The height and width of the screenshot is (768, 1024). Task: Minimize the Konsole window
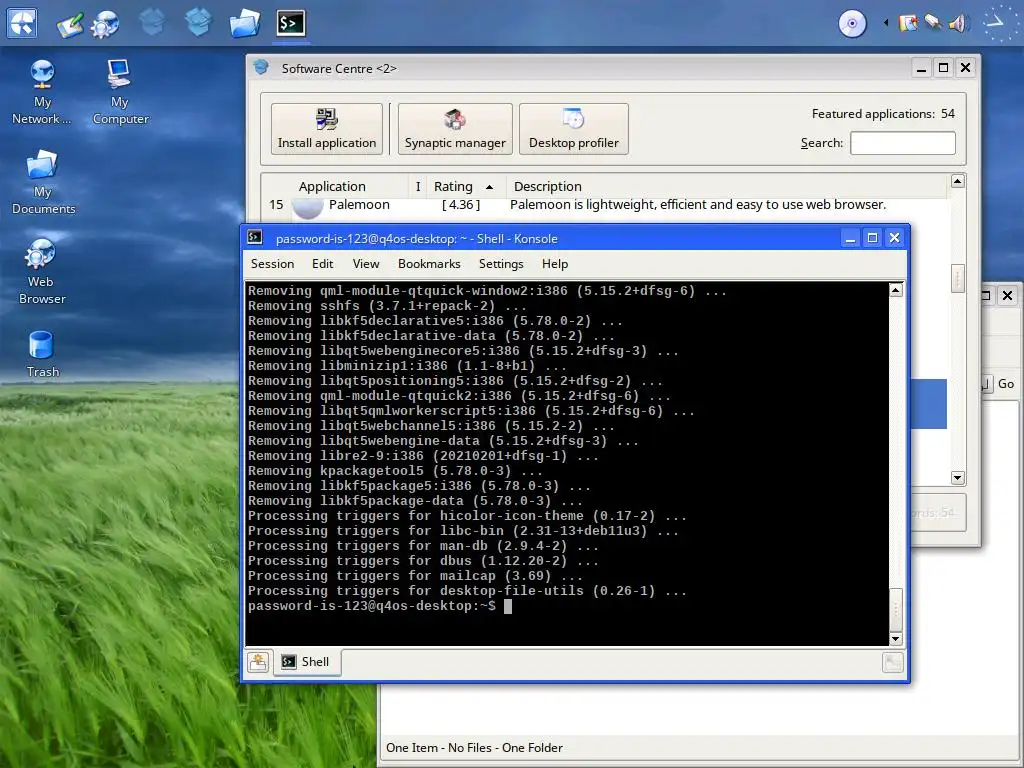(850, 238)
